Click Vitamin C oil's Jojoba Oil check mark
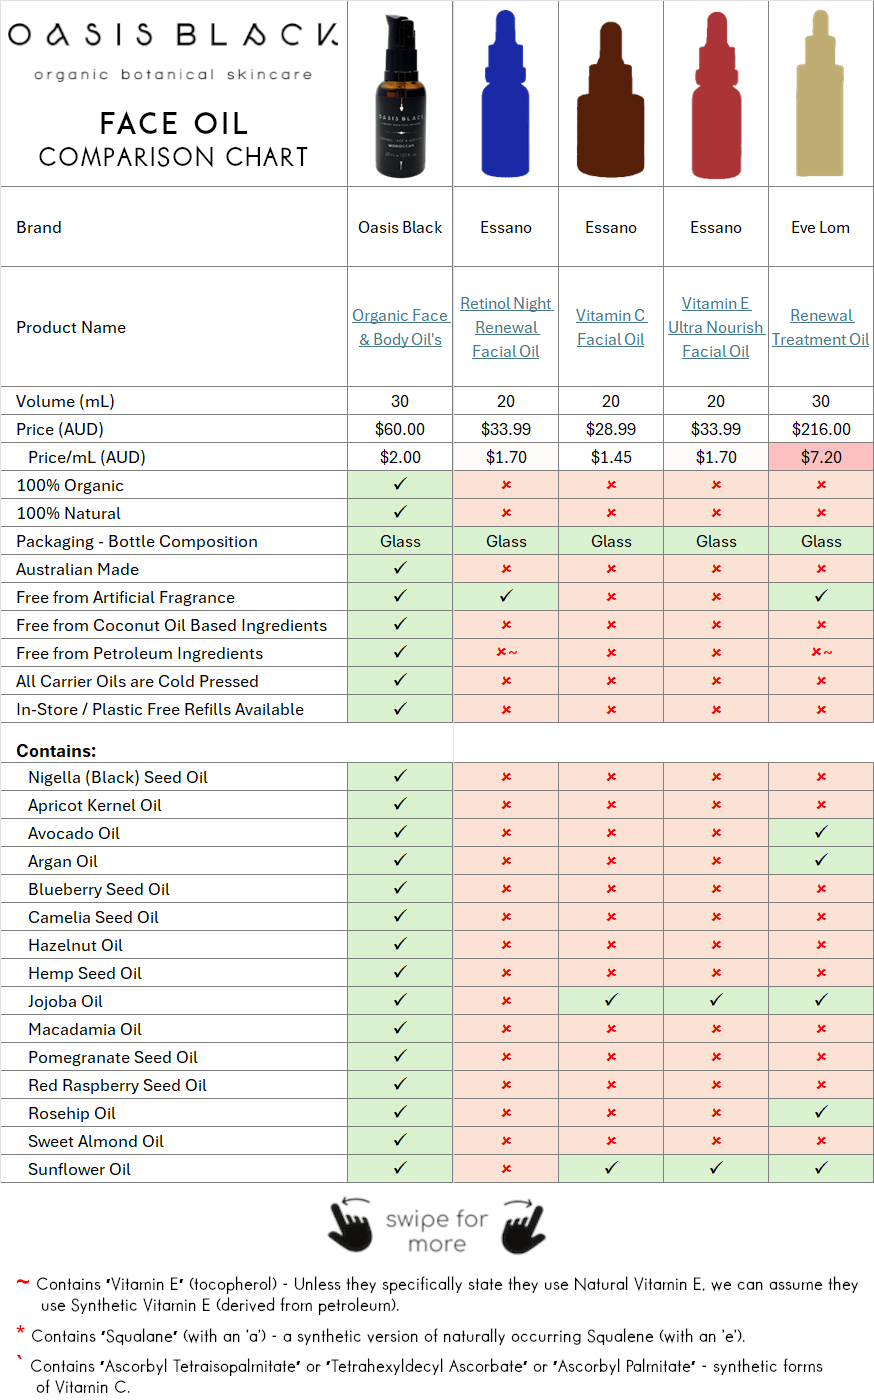The image size is (874, 1400). tap(611, 1000)
